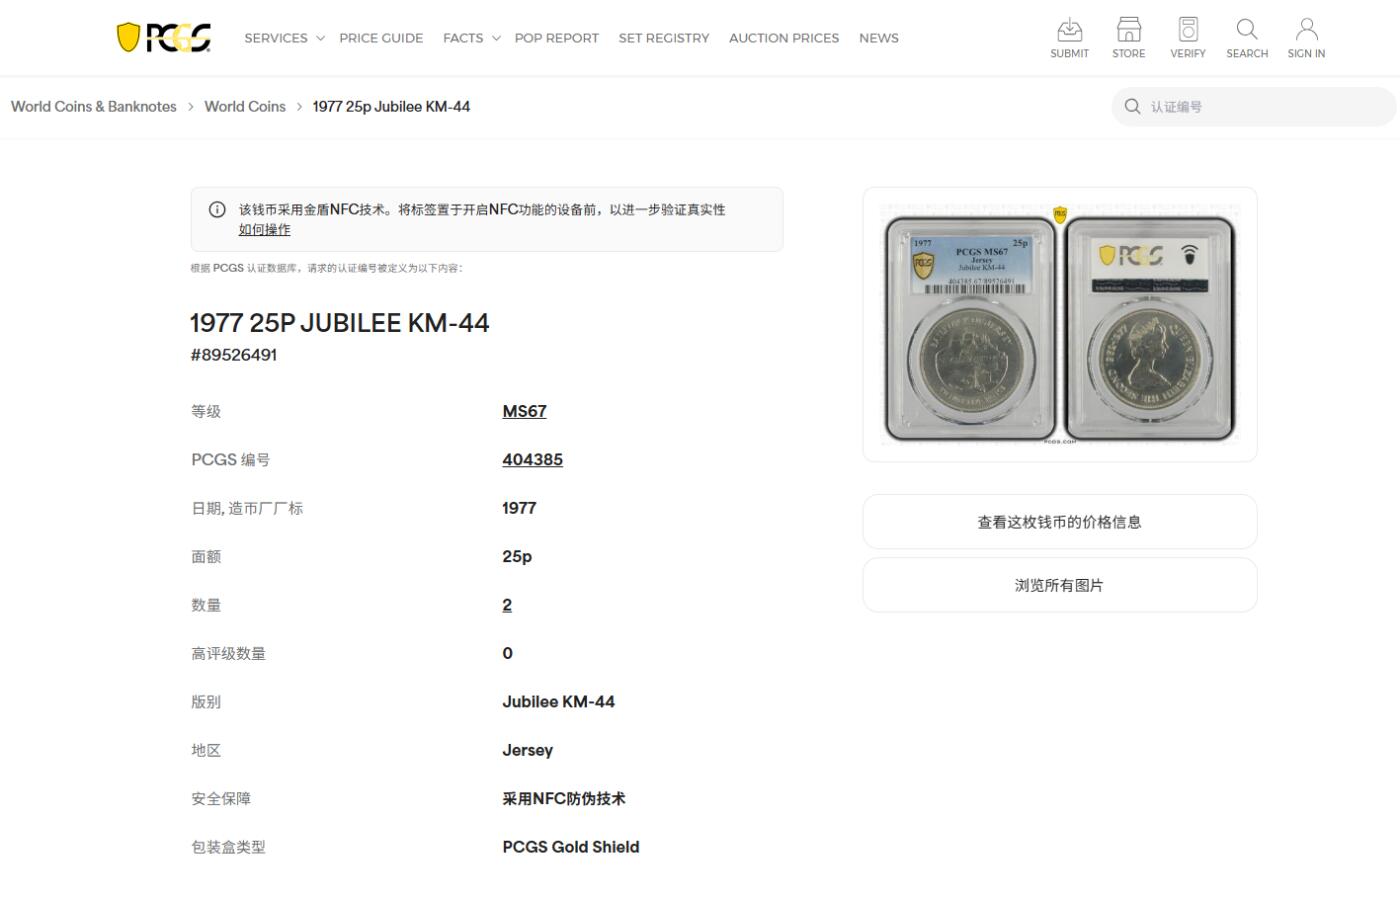The width and height of the screenshot is (1400, 901).
Task: Open the MS67 grade link
Action: [524, 411]
